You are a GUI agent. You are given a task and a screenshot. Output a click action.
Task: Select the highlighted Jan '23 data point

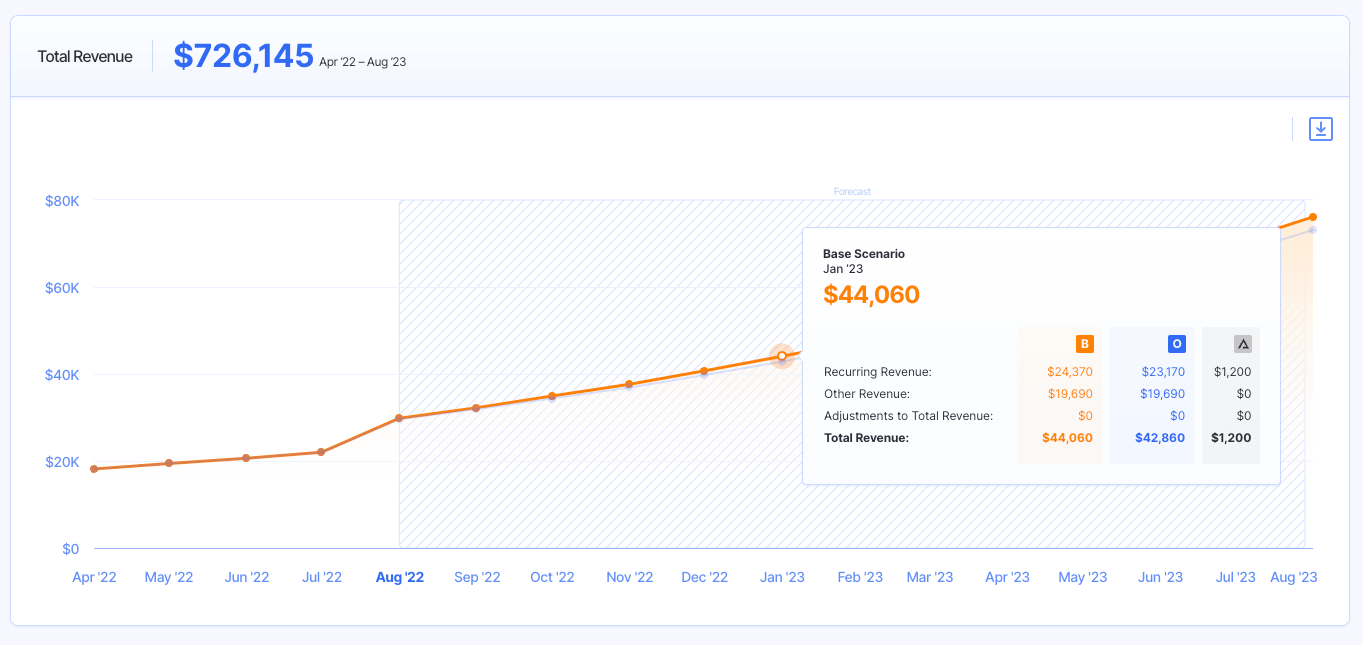coord(782,356)
